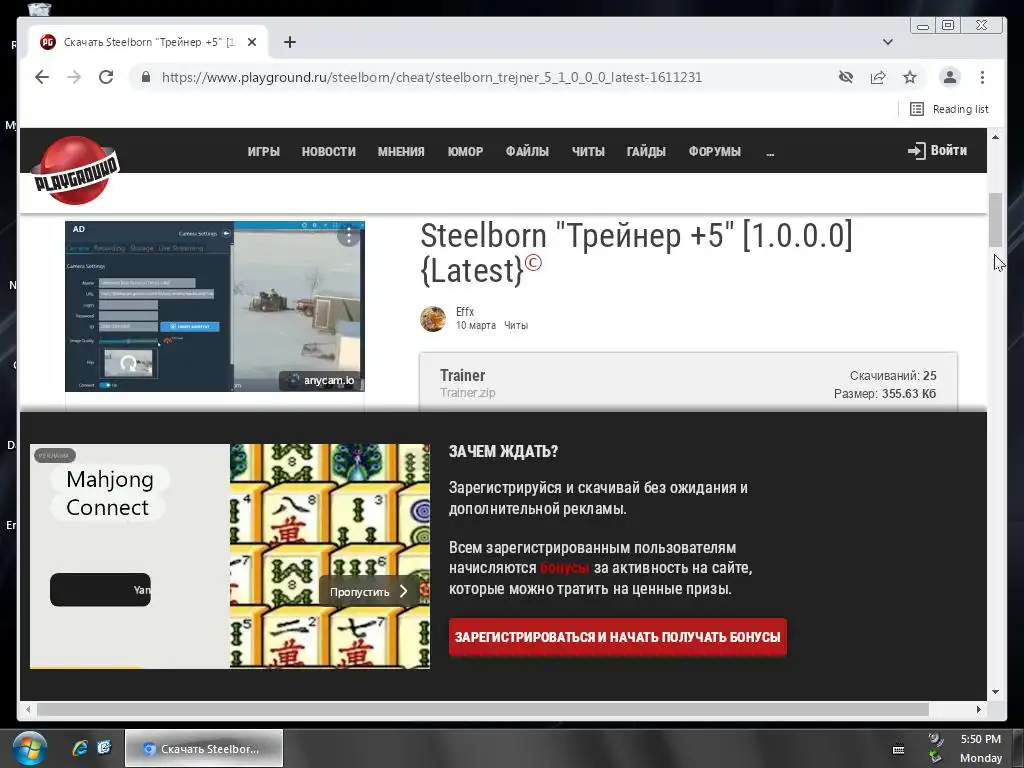Launch Internet Explorer from taskbar
Image resolution: width=1024 pixels, height=768 pixels.
tap(80, 748)
